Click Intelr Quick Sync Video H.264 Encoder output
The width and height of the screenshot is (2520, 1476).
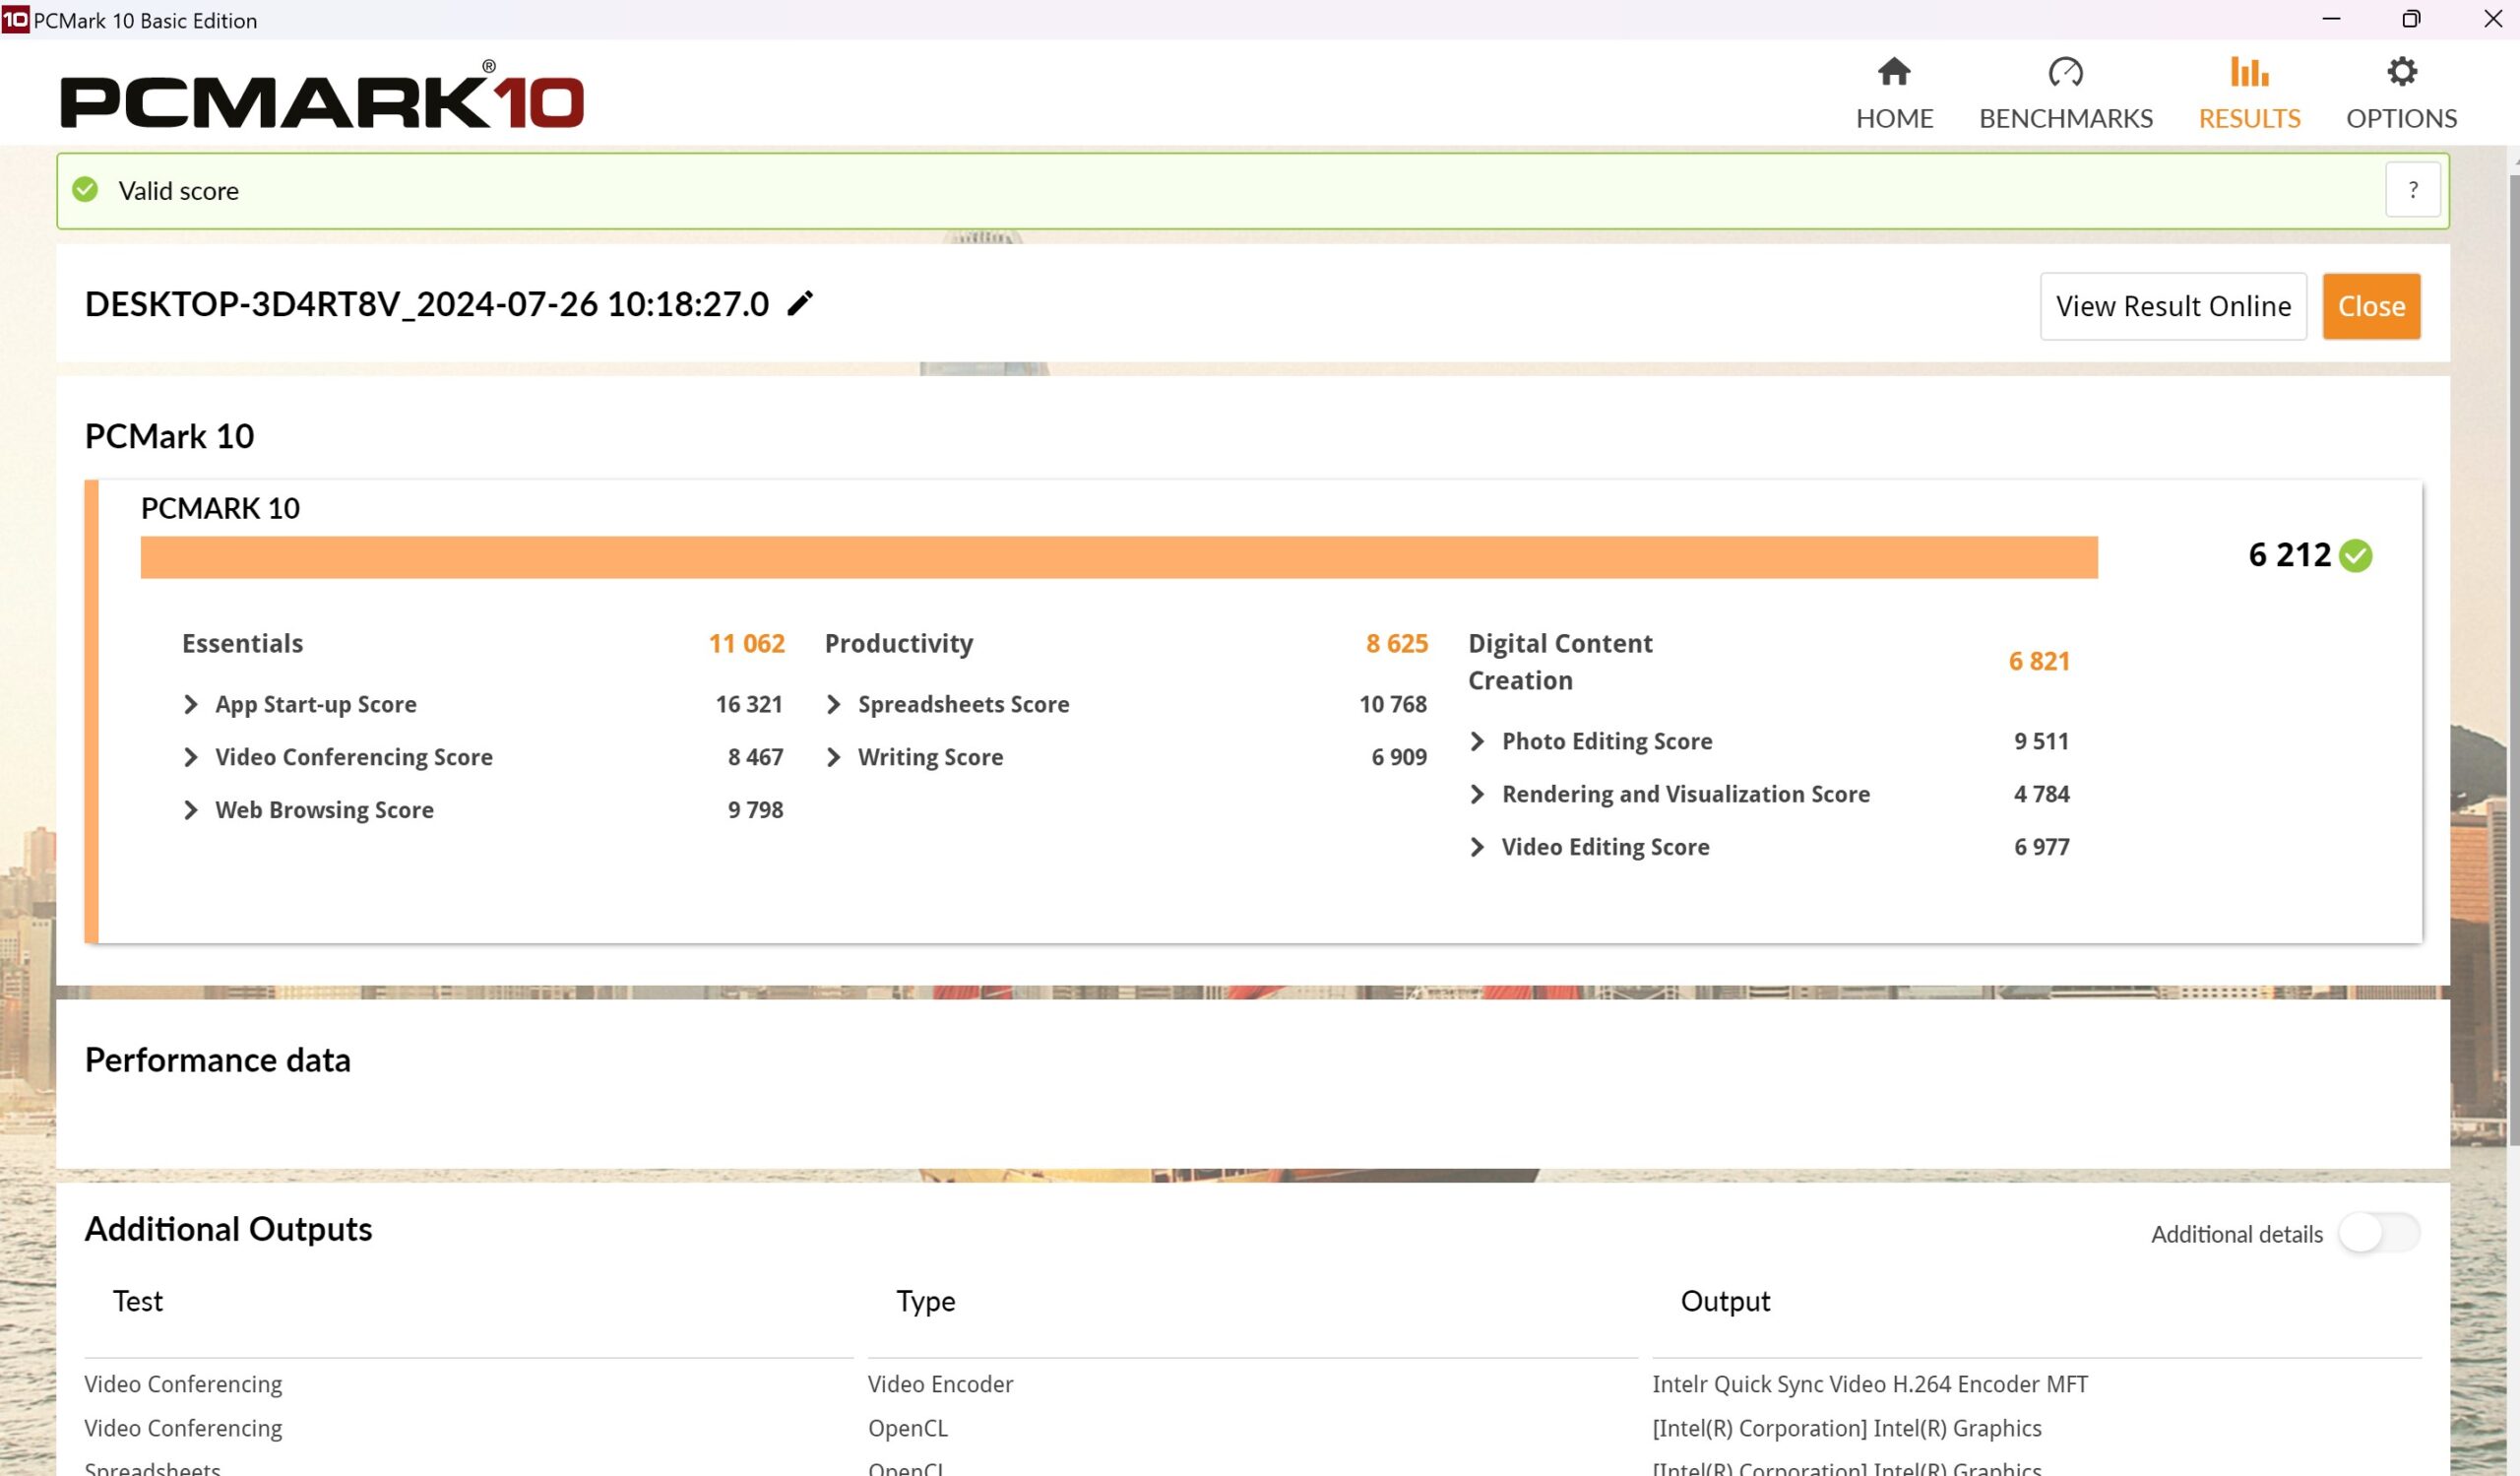point(1870,1384)
